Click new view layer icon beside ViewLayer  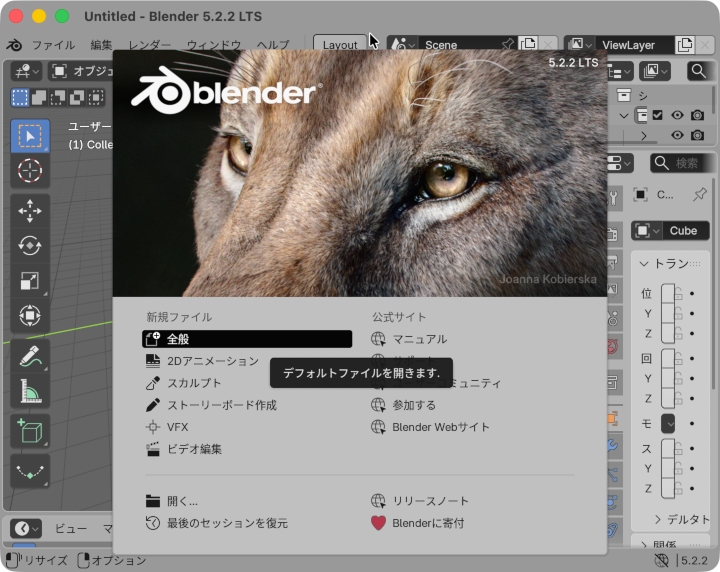[x=685, y=45]
